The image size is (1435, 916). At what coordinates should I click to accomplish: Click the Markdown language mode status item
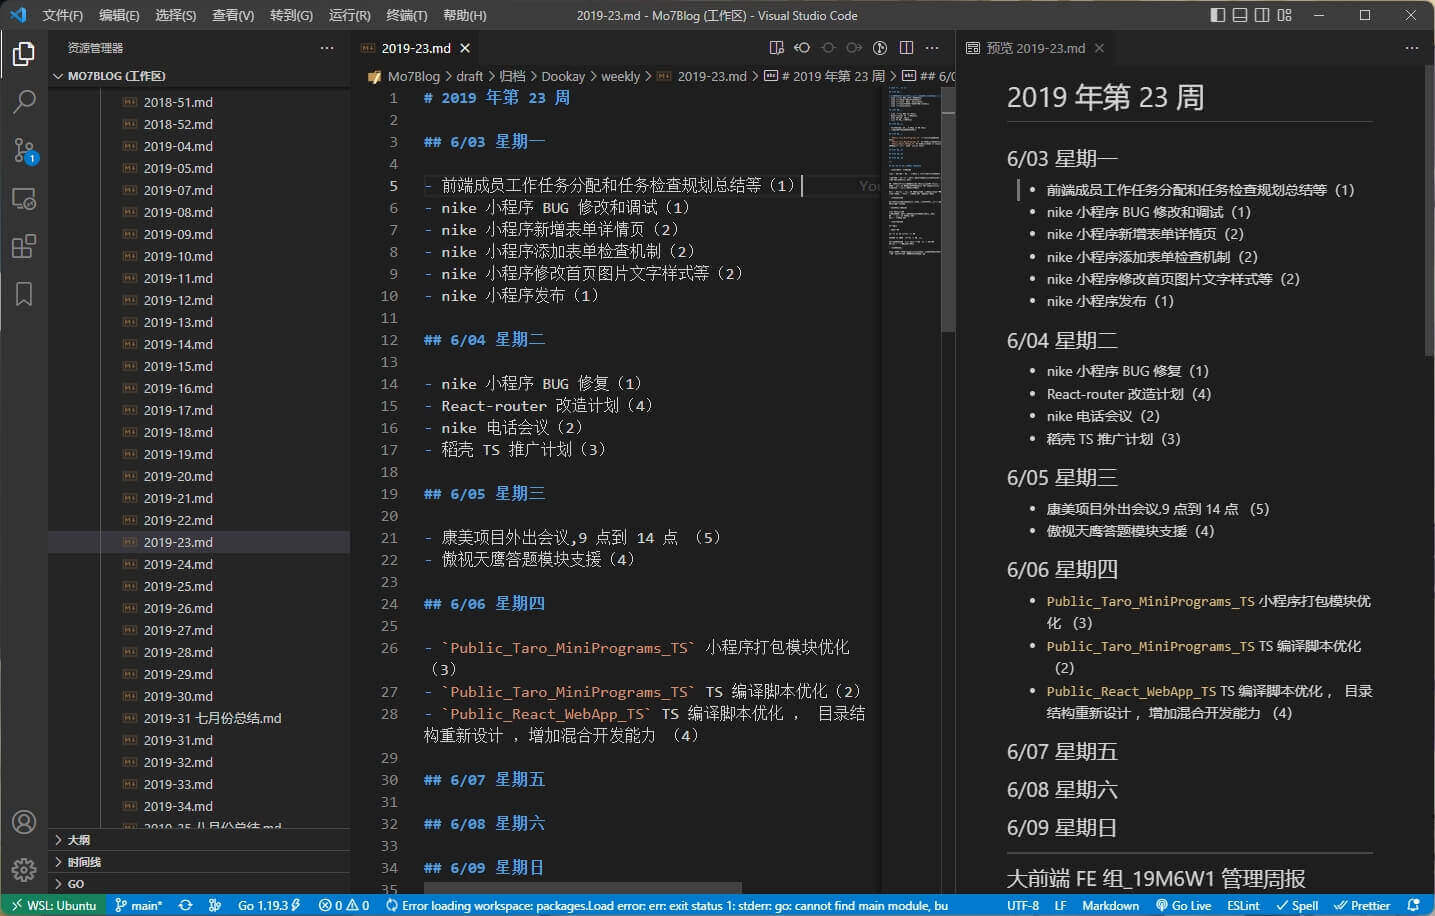pos(1110,905)
